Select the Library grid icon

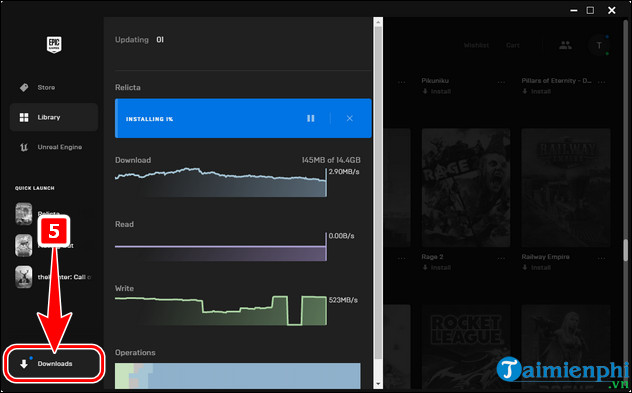point(24,117)
